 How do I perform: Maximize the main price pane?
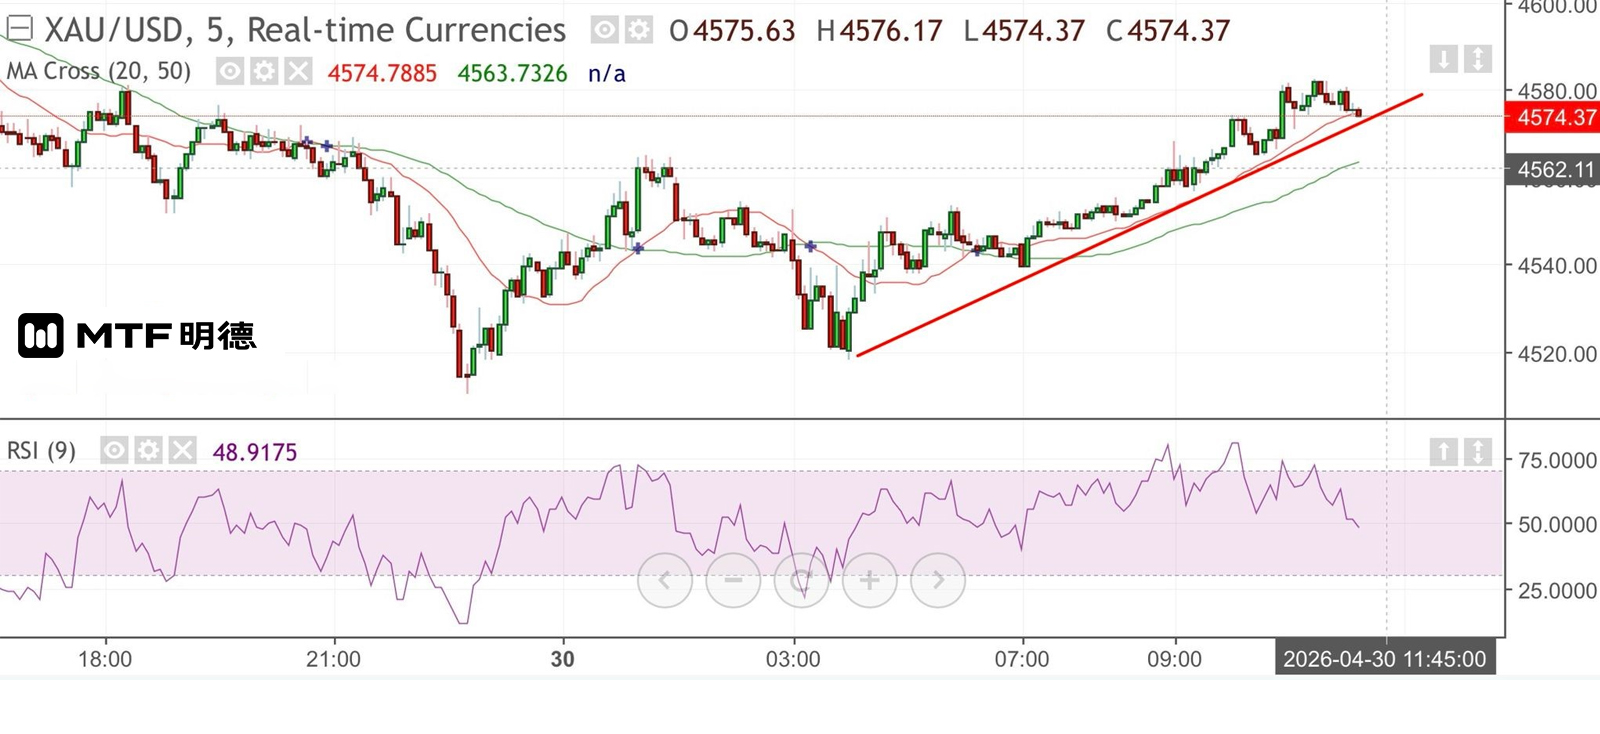tap(1477, 59)
